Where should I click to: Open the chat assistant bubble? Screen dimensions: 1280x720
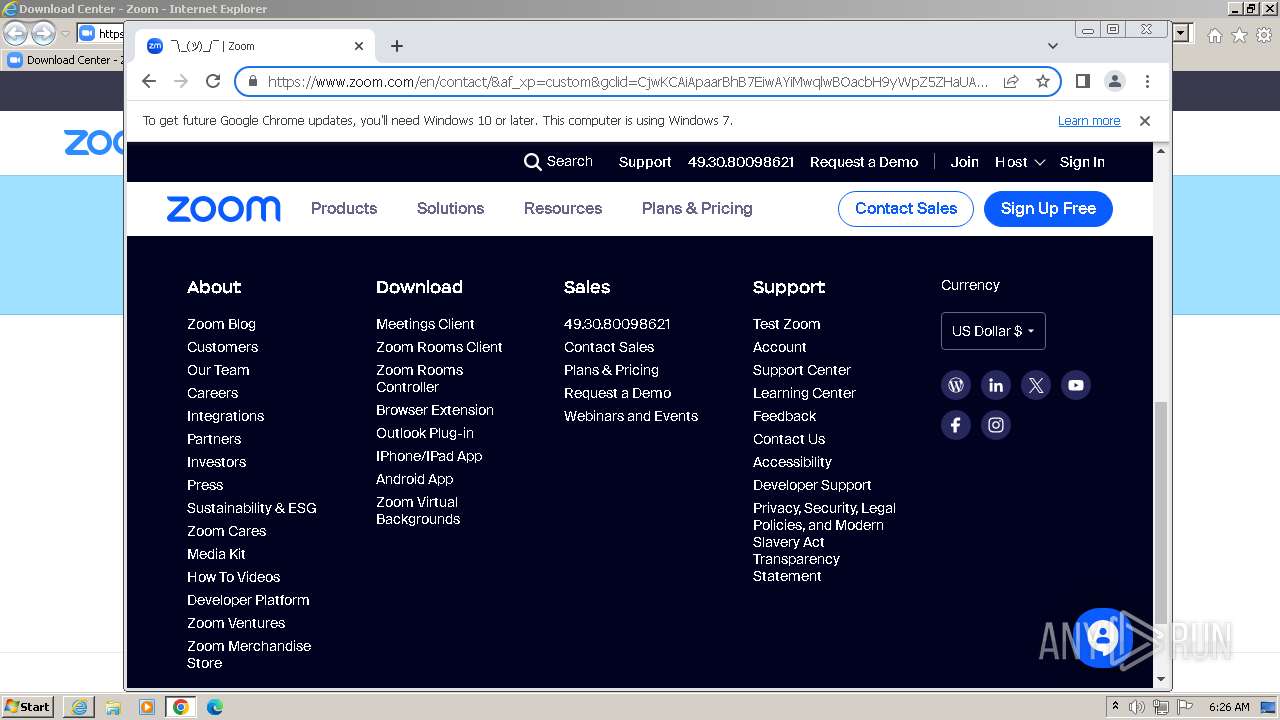pyautogui.click(x=1102, y=637)
